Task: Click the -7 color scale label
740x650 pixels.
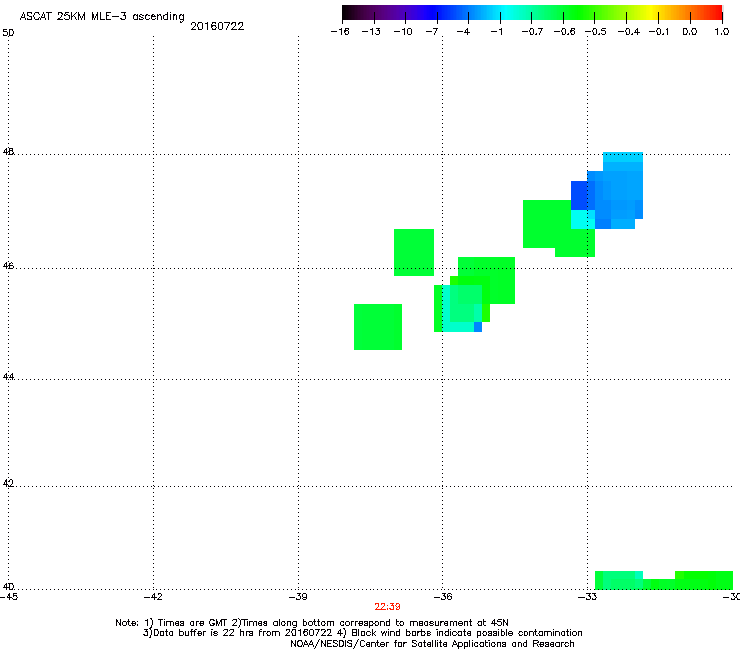Action: click(x=432, y=32)
